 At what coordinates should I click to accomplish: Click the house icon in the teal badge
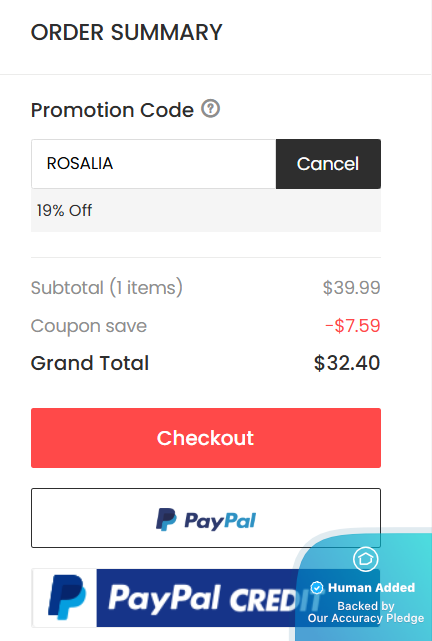[365, 559]
